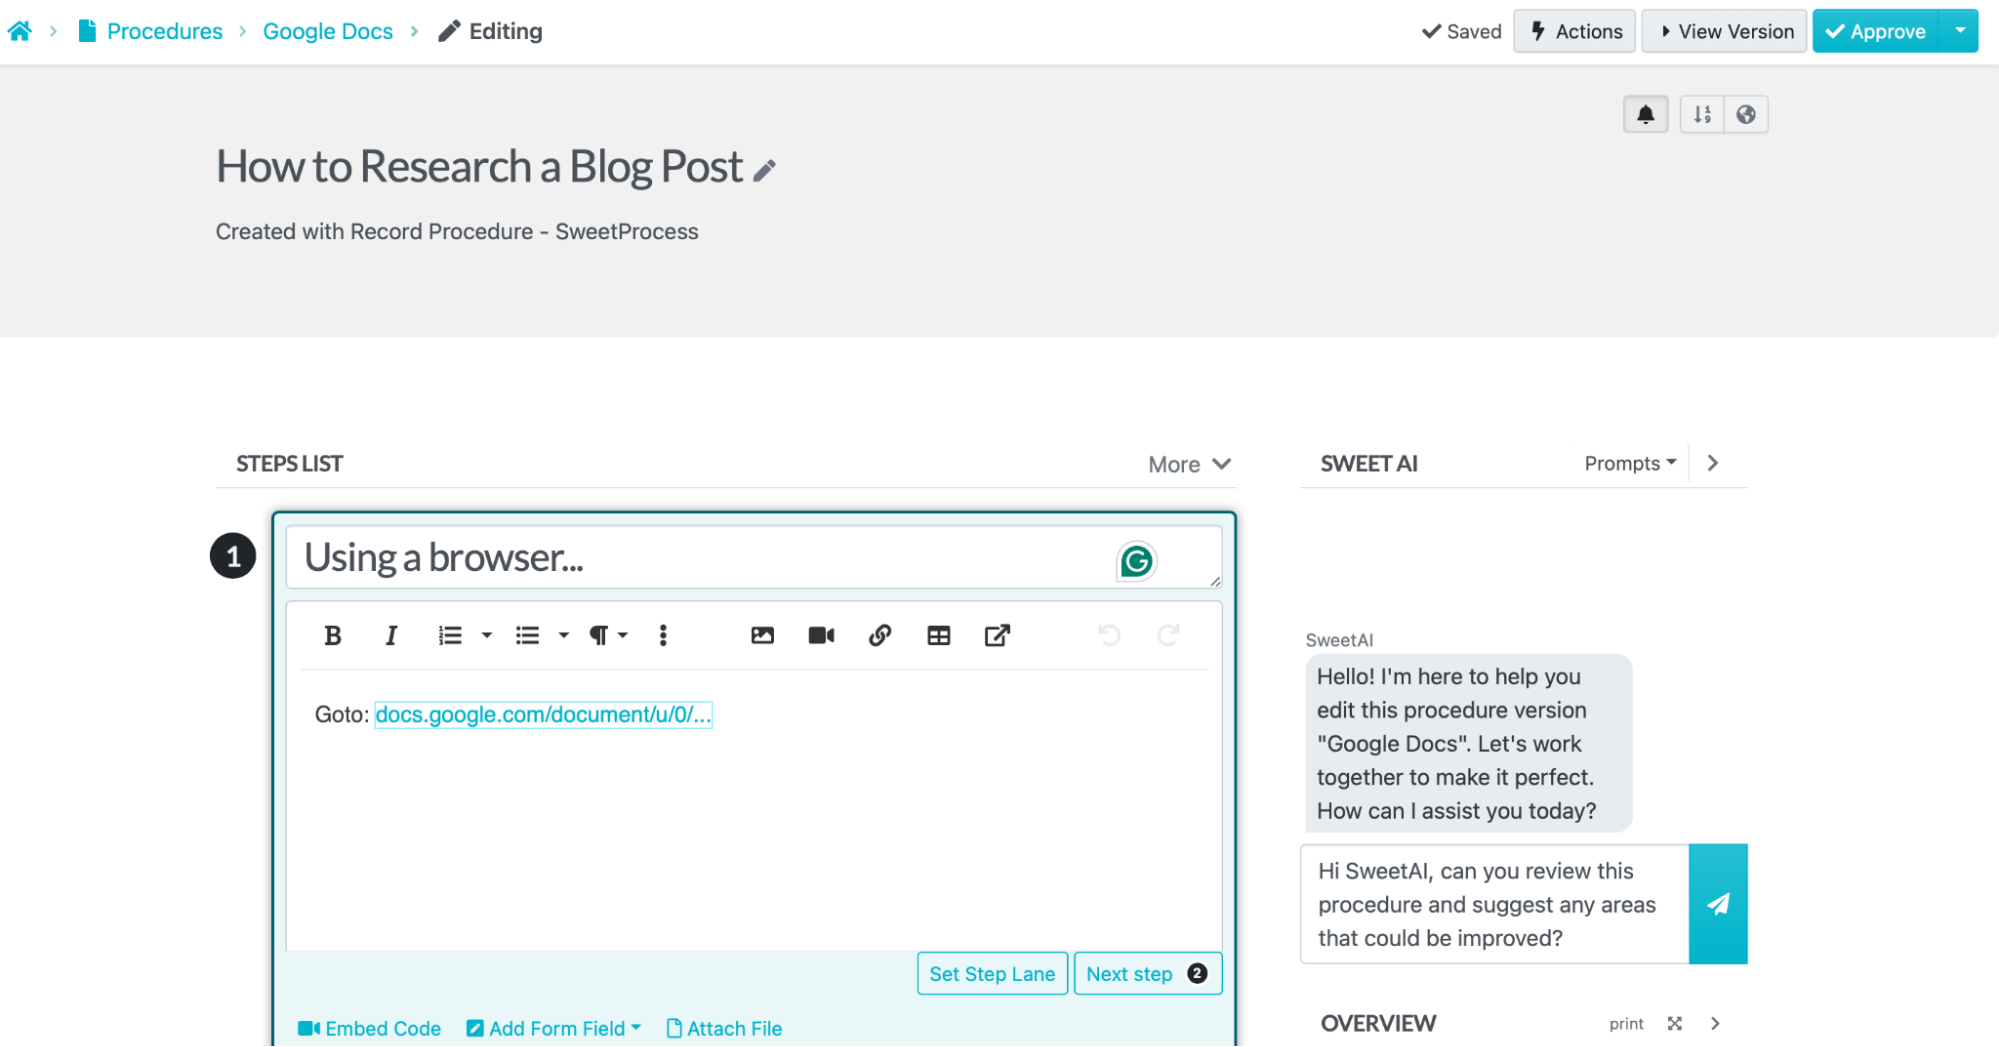
Task: Click the SweetAI greeting message
Action: (1468, 743)
